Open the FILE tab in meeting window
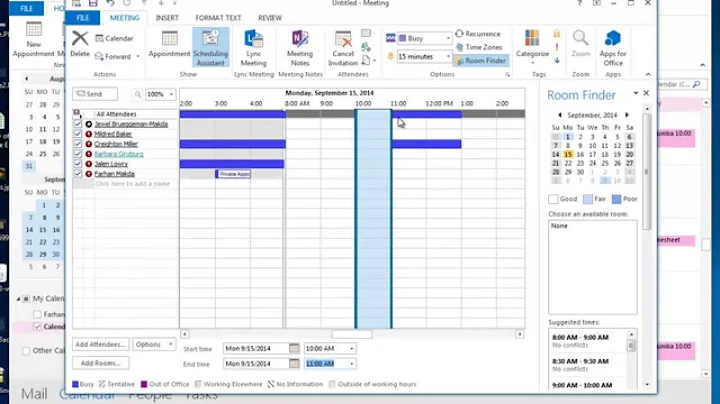Viewport: 720px width, 404px height. 83,18
